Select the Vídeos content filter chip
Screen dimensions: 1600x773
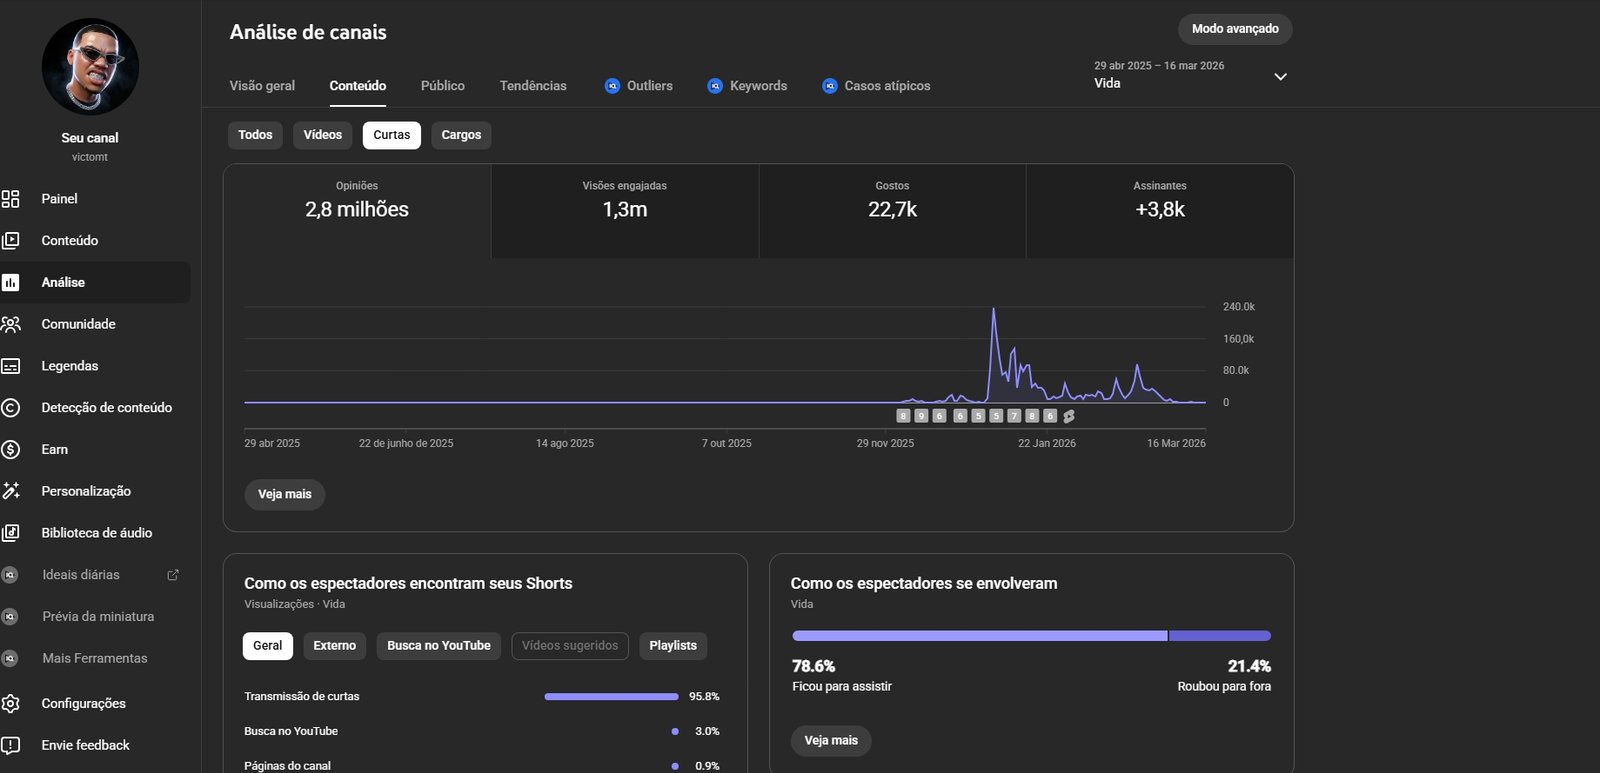click(322, 135)
